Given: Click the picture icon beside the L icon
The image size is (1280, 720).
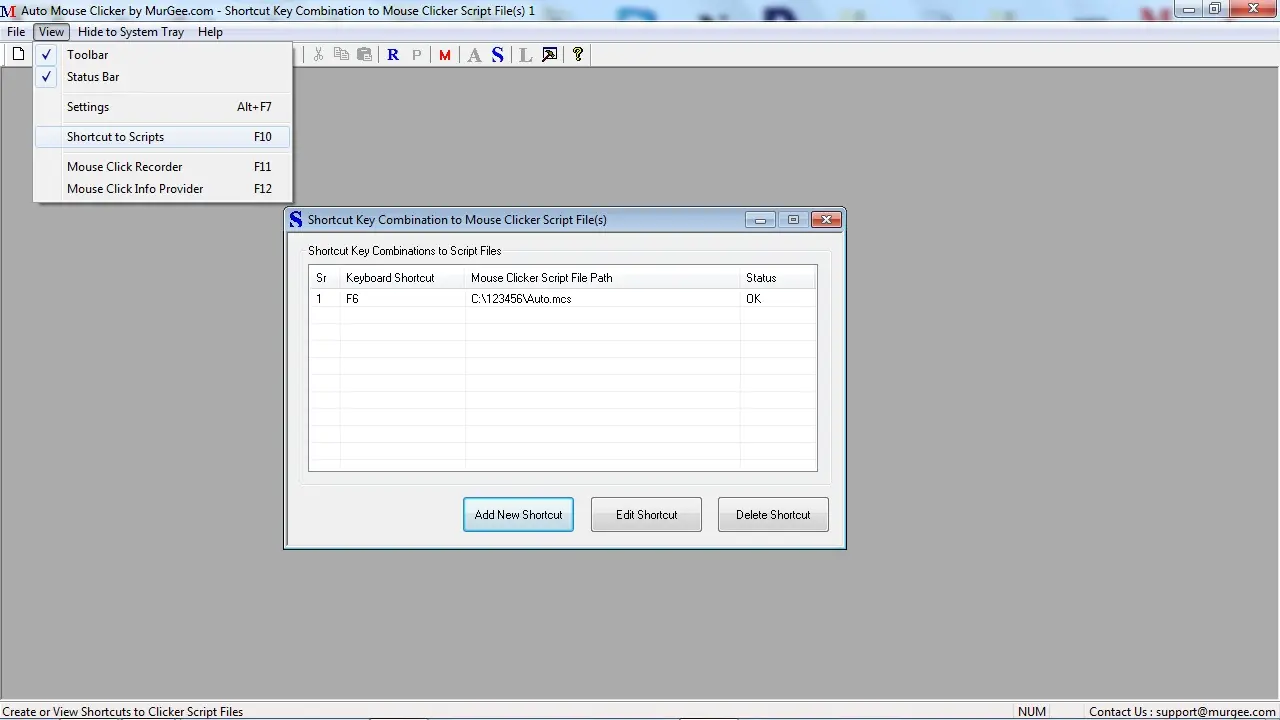Looking at the screenshot, I should pos(549,55).
